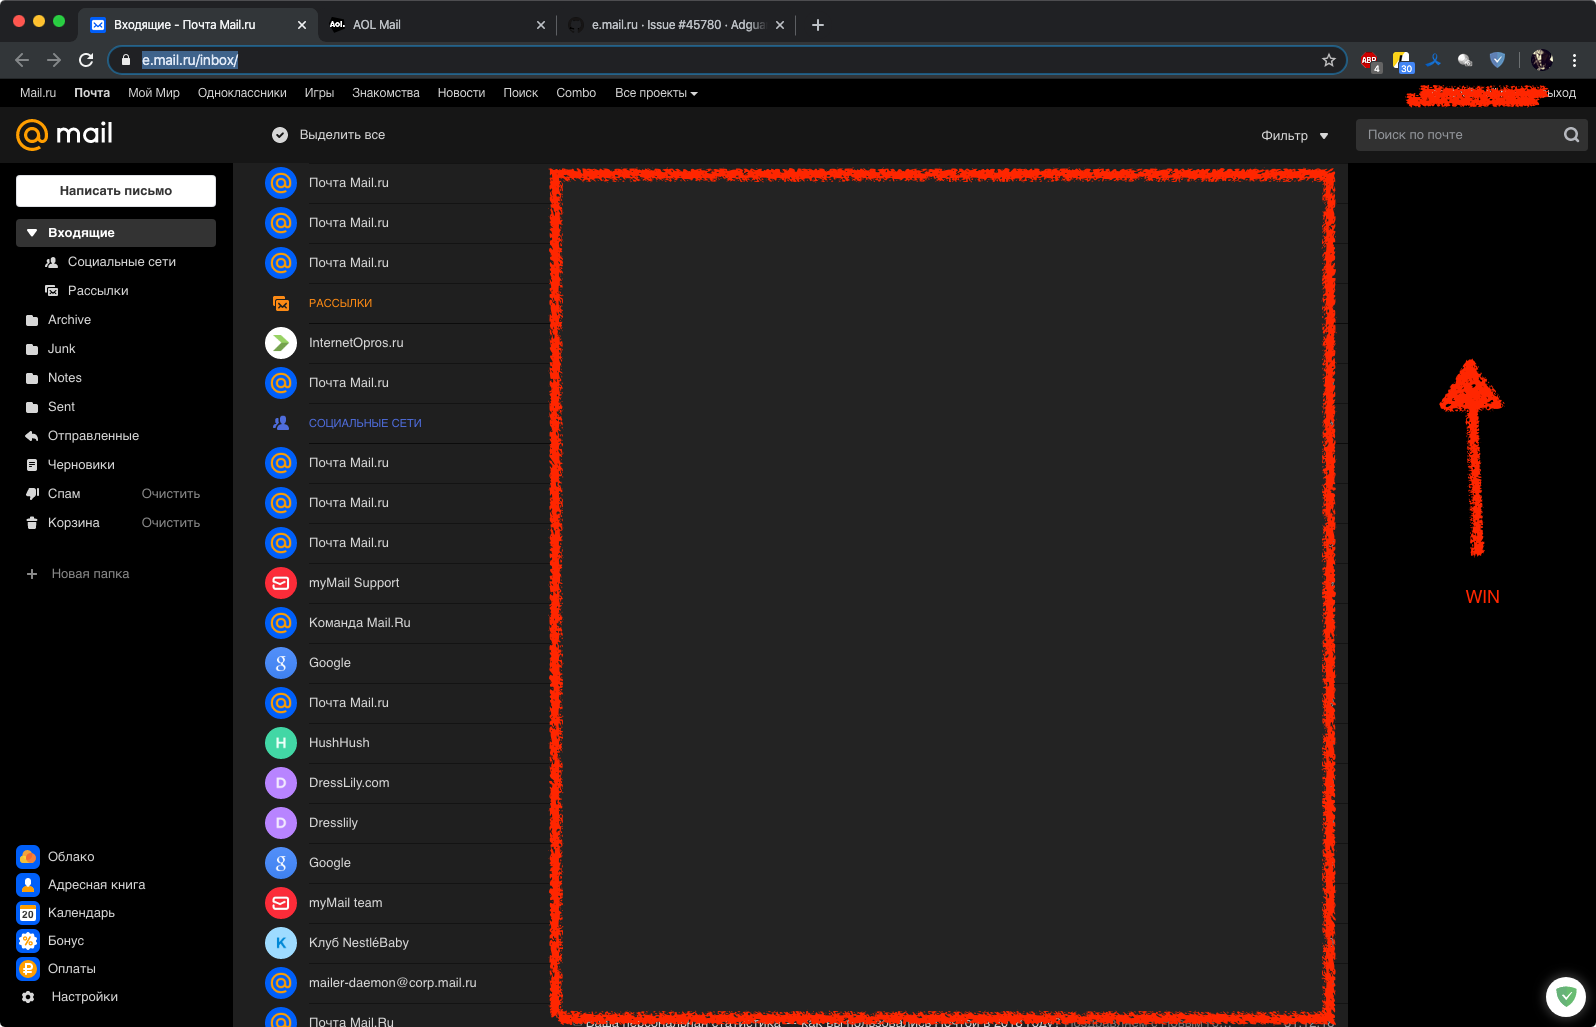1596x1027 pixels.
Task: Collapse the Входящие folder triangle
Action: [32, 233]
